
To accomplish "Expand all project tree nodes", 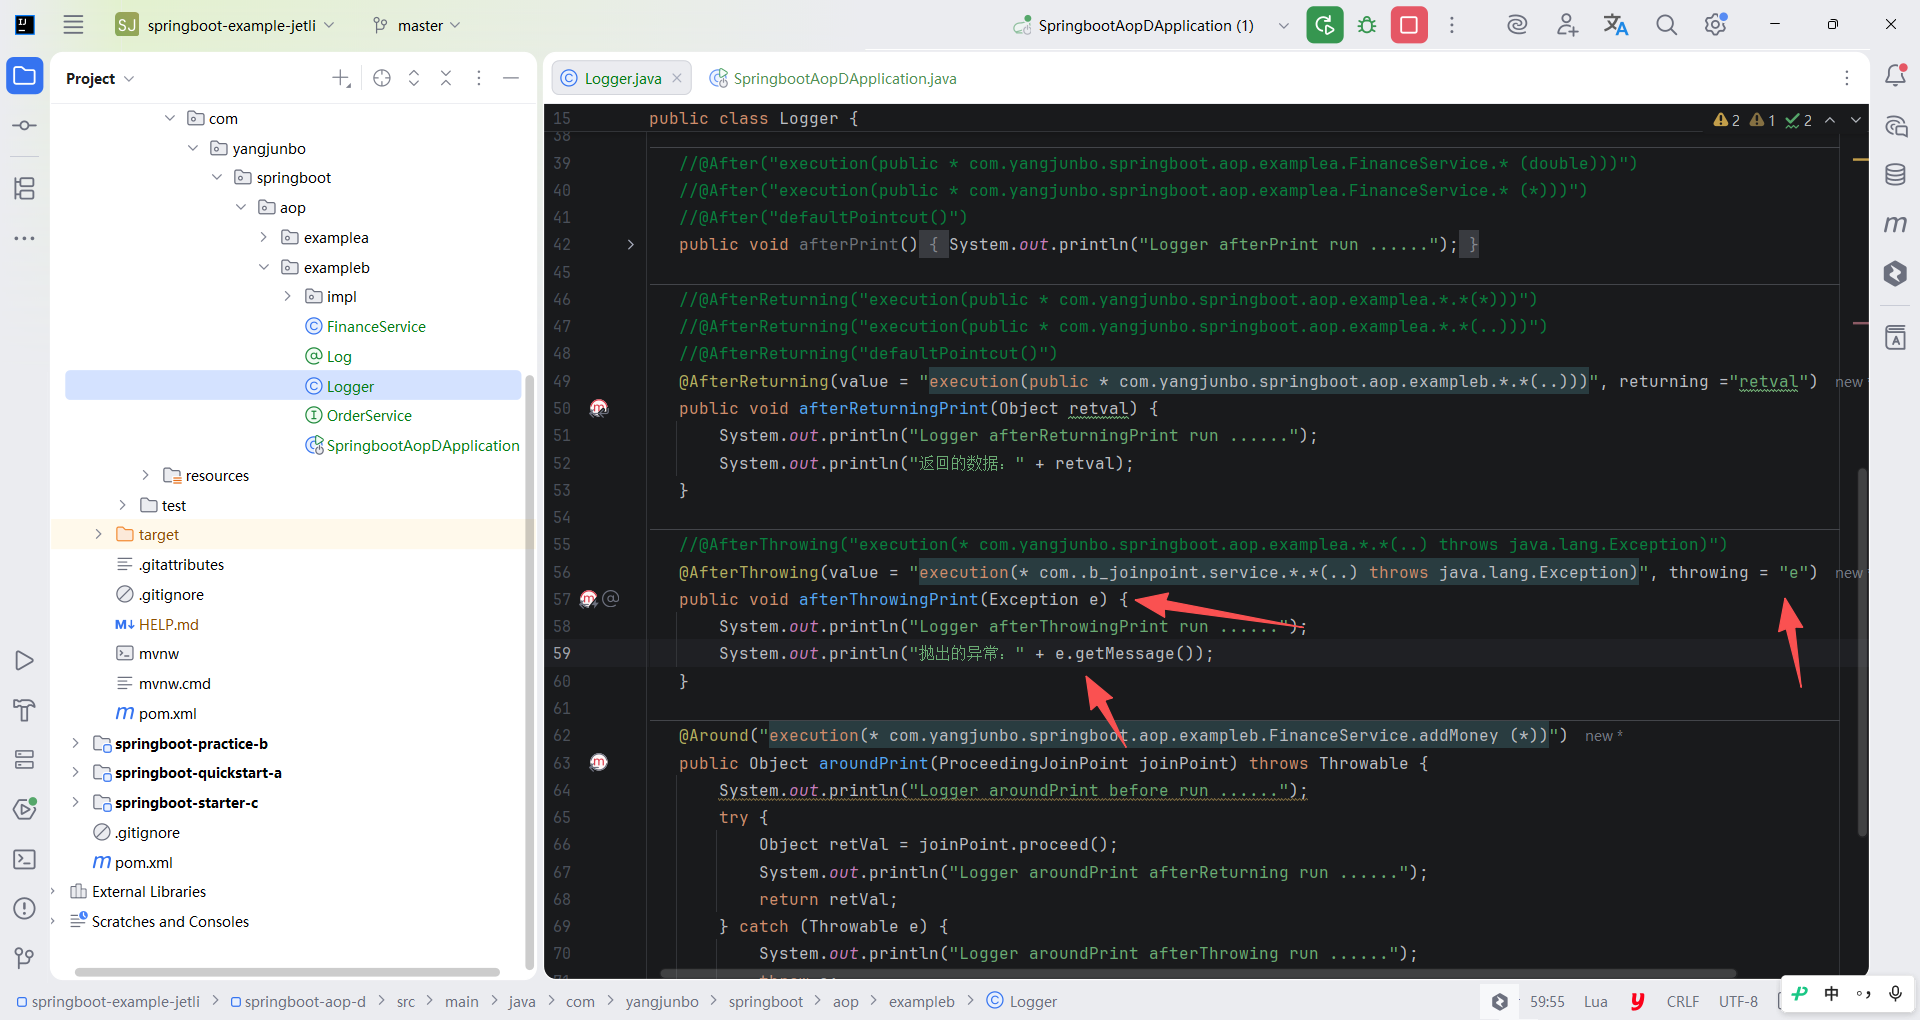I will [414, 78].
